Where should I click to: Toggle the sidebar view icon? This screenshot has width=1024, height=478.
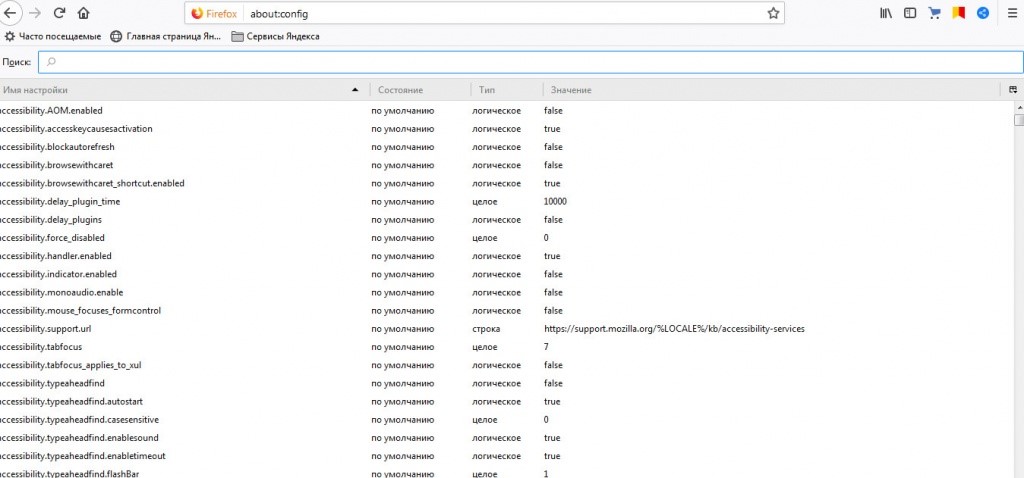(910, 14)
